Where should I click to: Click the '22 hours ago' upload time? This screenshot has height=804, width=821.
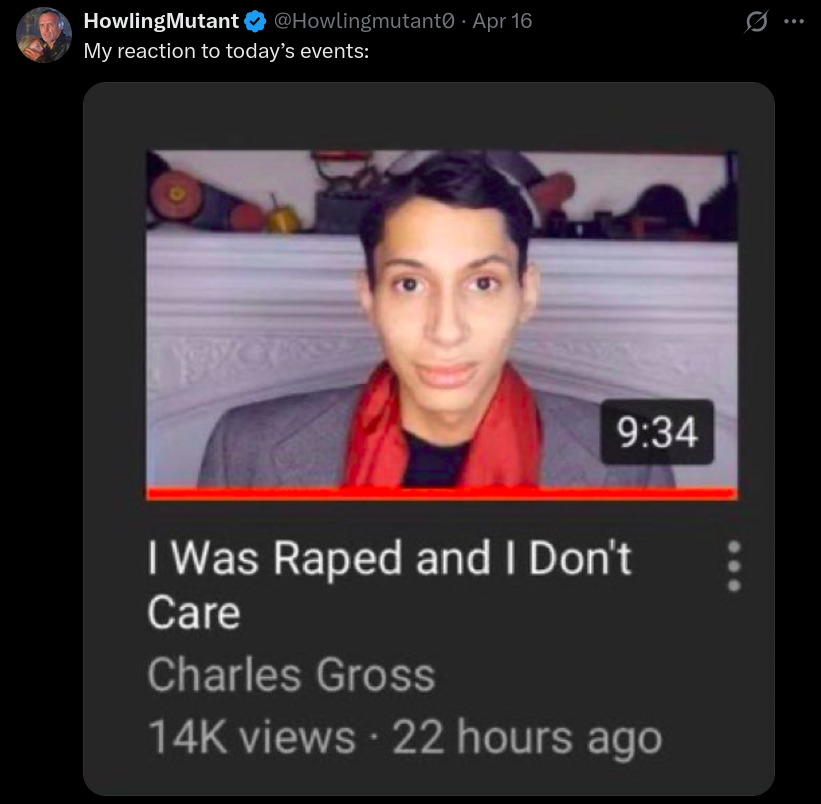[x=527, y=738]
